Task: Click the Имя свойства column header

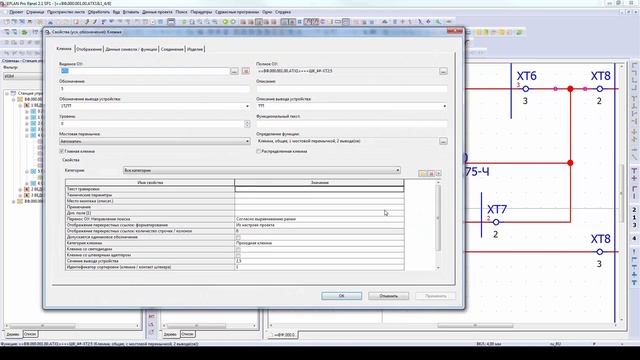Action: [x=150, y=183]
